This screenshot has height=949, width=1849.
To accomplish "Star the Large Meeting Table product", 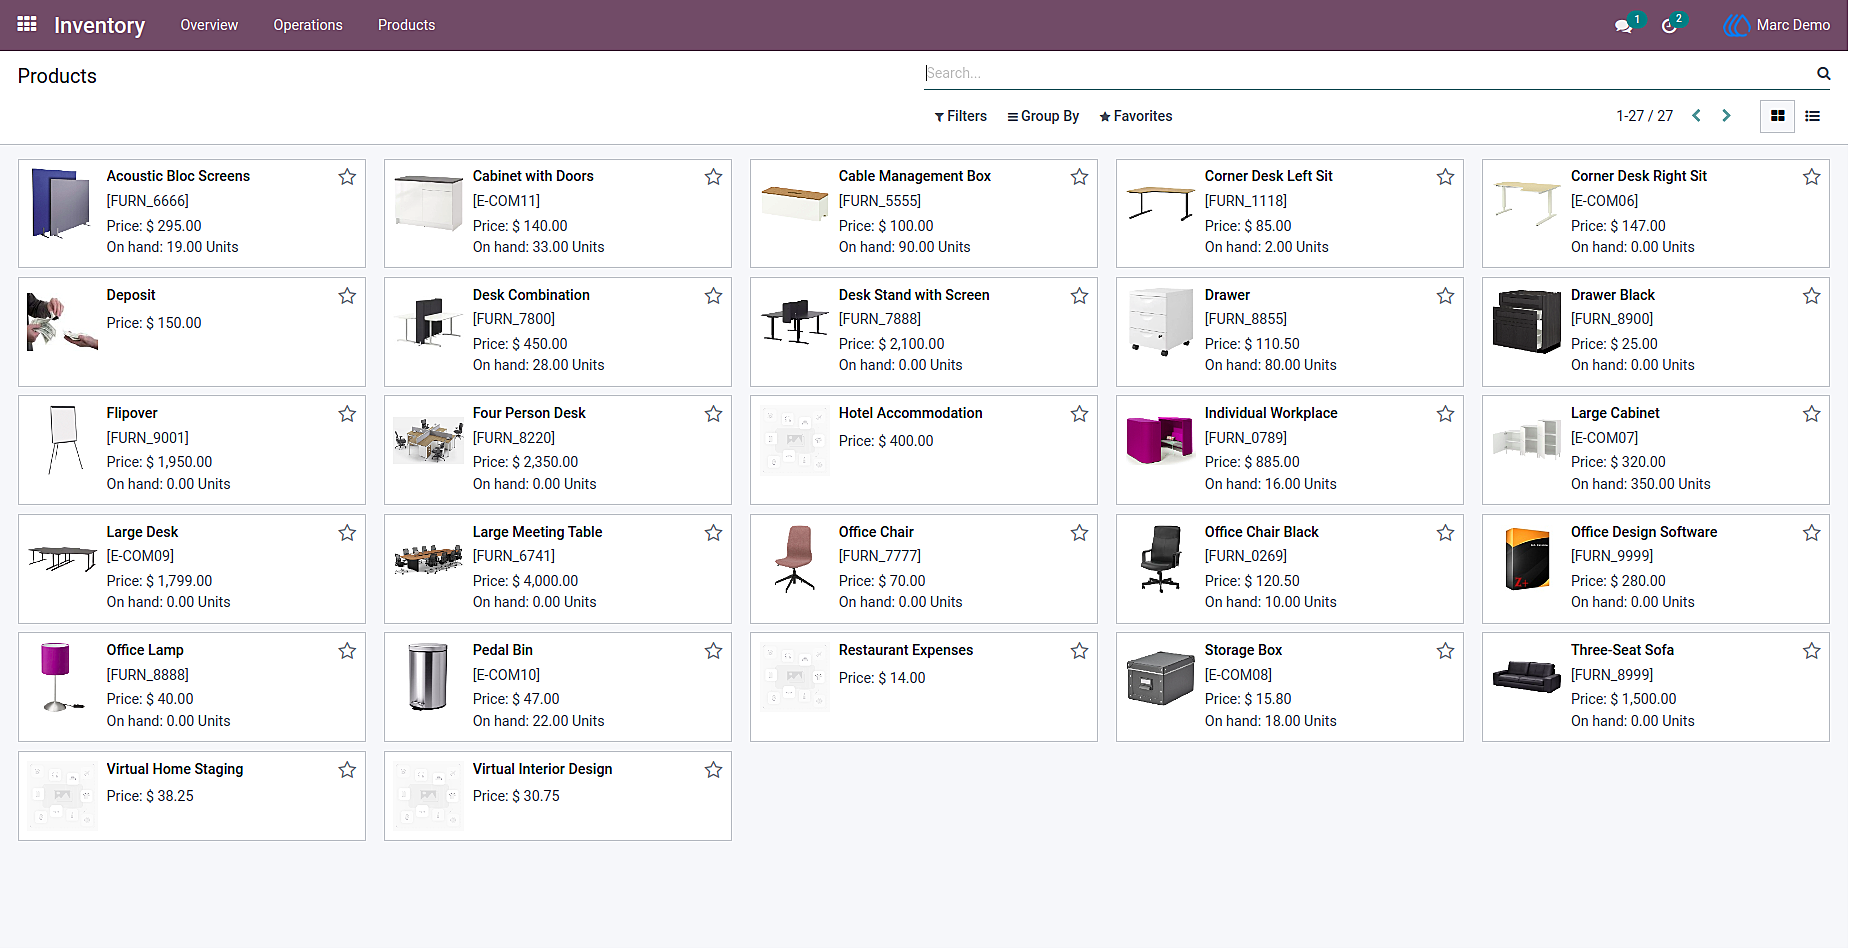I will (x=713, y=533).
